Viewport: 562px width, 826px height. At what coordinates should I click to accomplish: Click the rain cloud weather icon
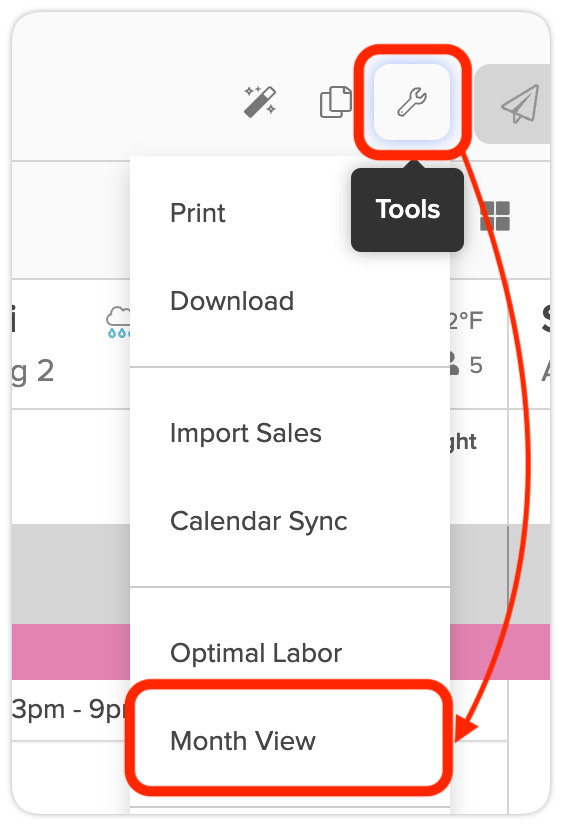(x=119, y=322)
